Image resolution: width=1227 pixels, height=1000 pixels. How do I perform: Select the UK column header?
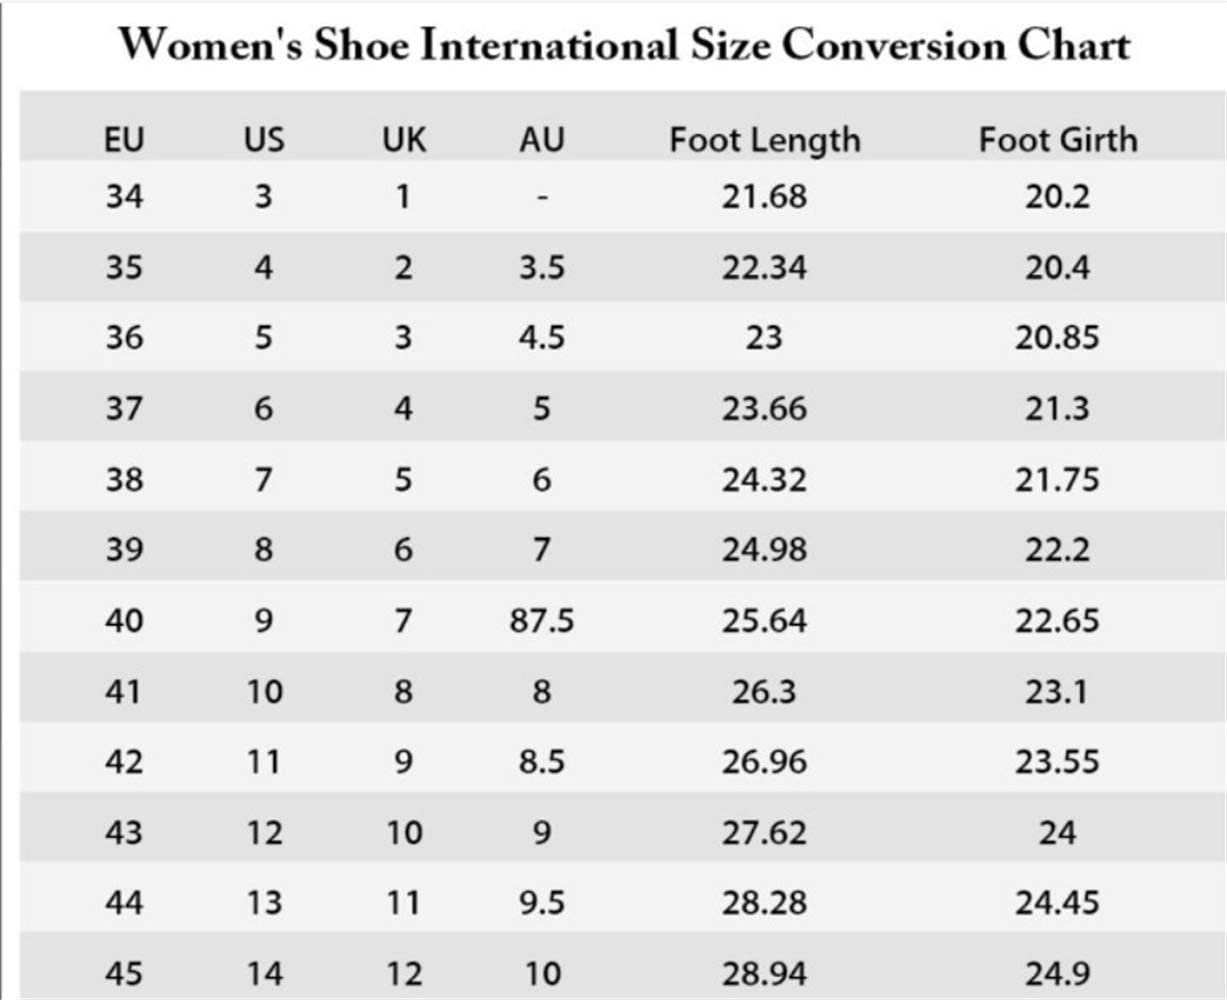[403, 140]
